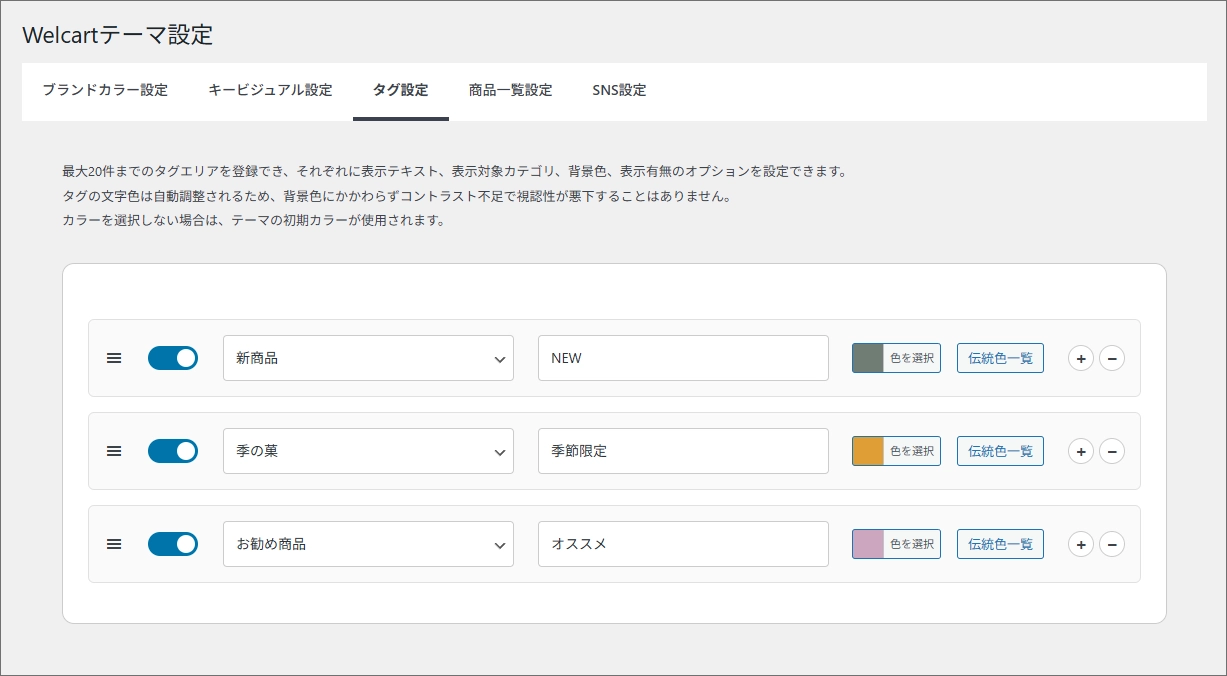Click the plus icon on the 季の菓 row
Screen dimensions: 1227x676
click(1081, 451)
